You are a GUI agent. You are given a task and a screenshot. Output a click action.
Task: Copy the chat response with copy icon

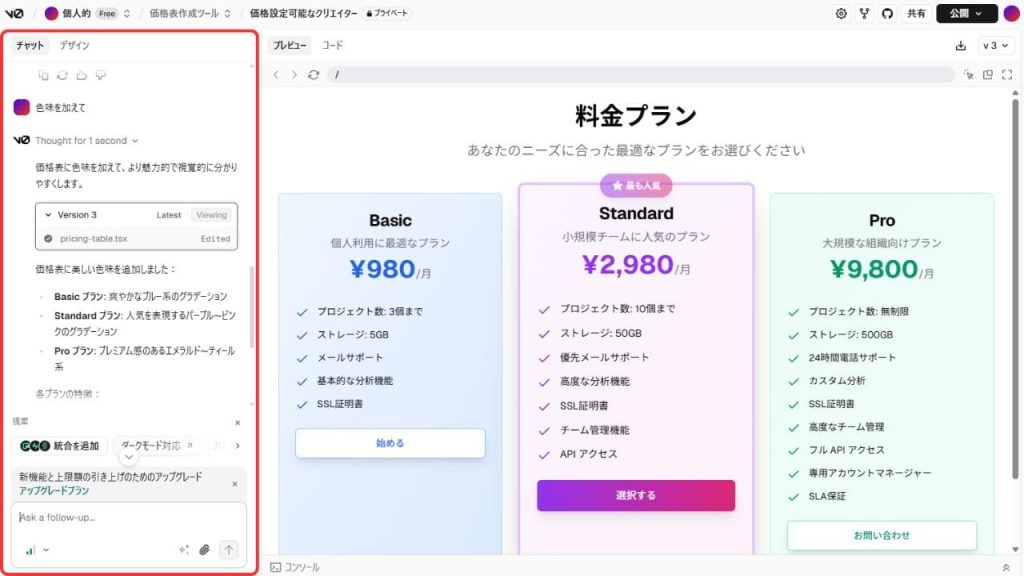[43, 76]
